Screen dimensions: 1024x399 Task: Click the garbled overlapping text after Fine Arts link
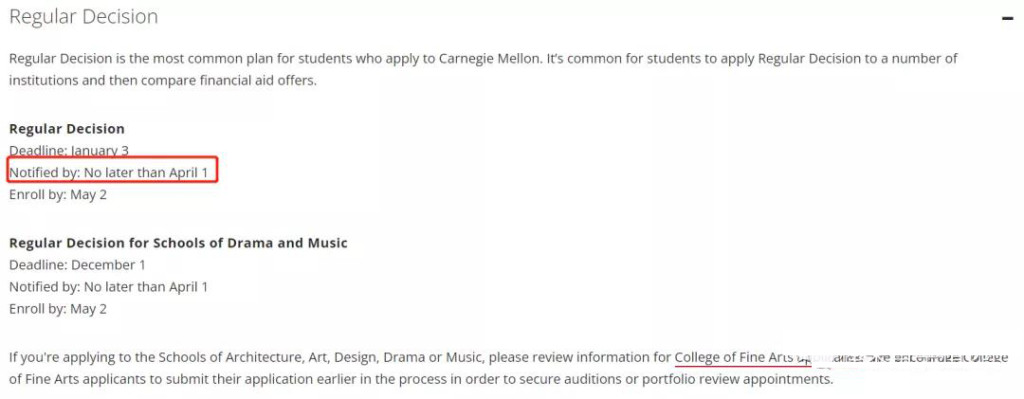[903, 359]
